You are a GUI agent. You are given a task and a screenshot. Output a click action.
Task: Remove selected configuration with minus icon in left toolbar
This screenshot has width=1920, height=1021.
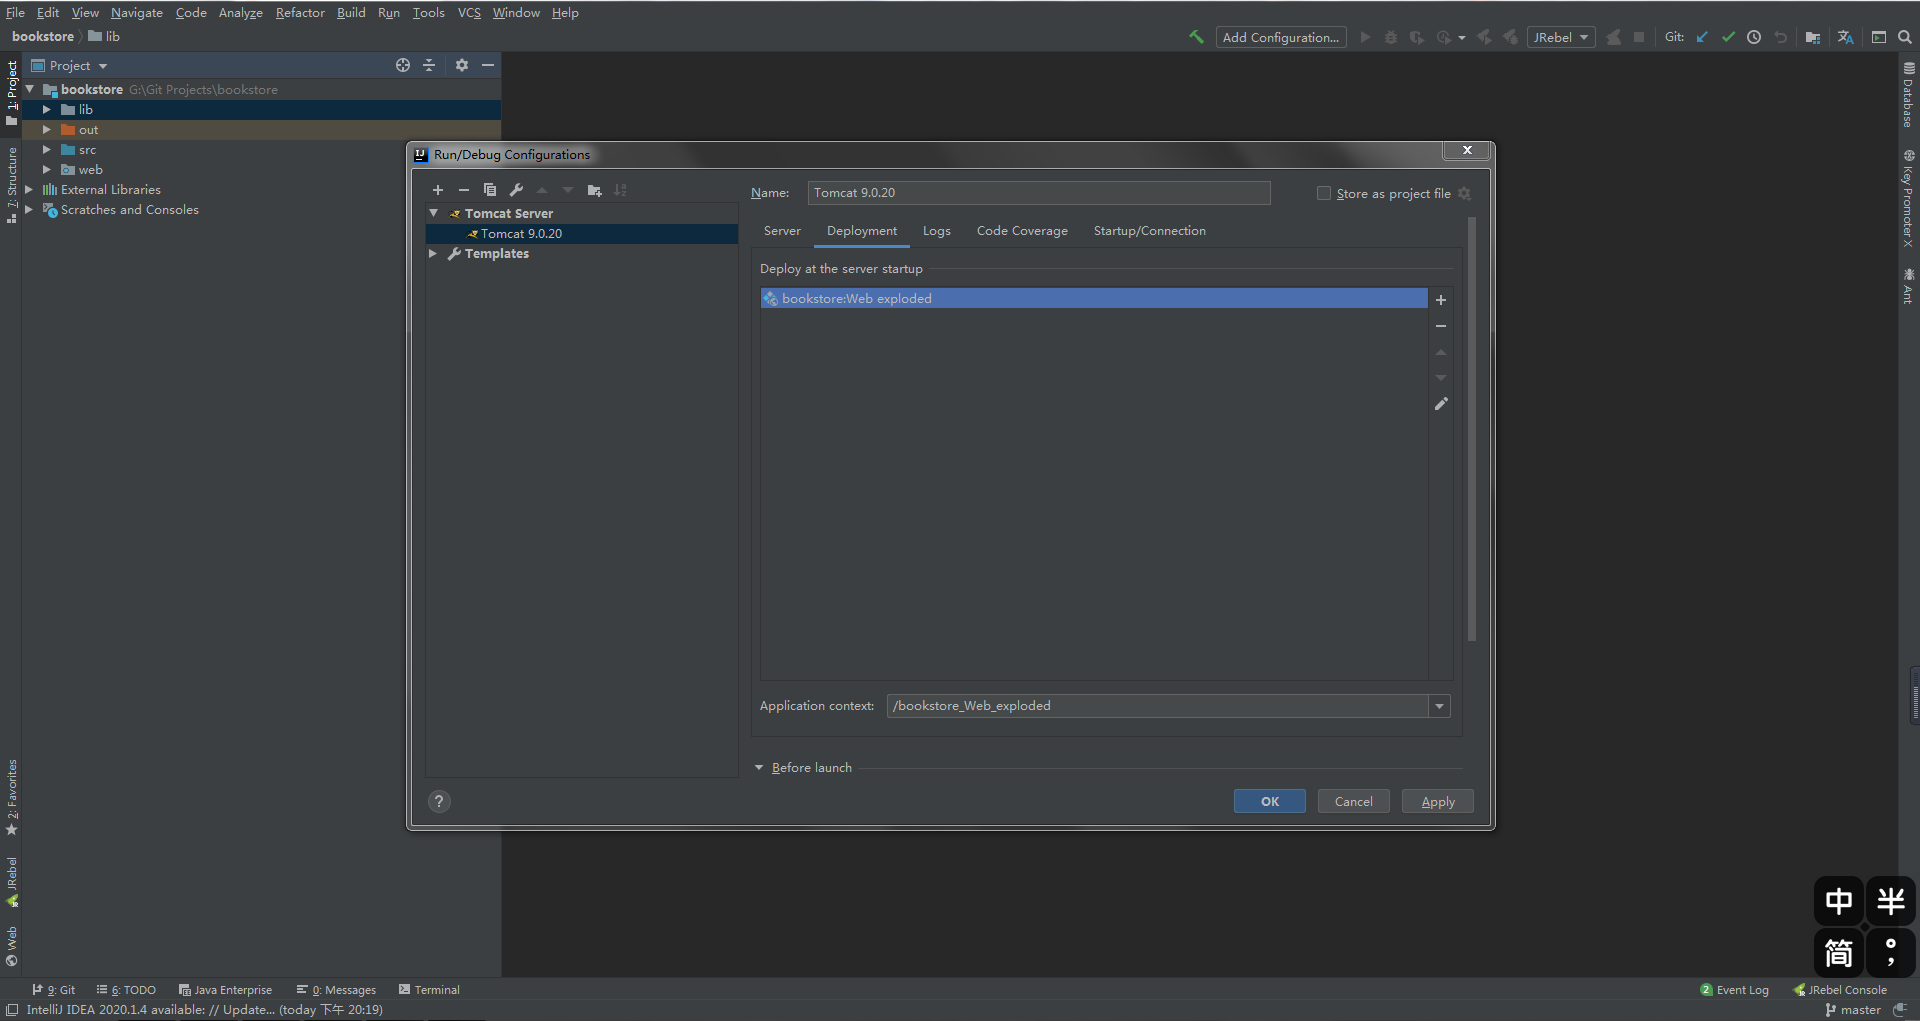[x=464, y=190]
